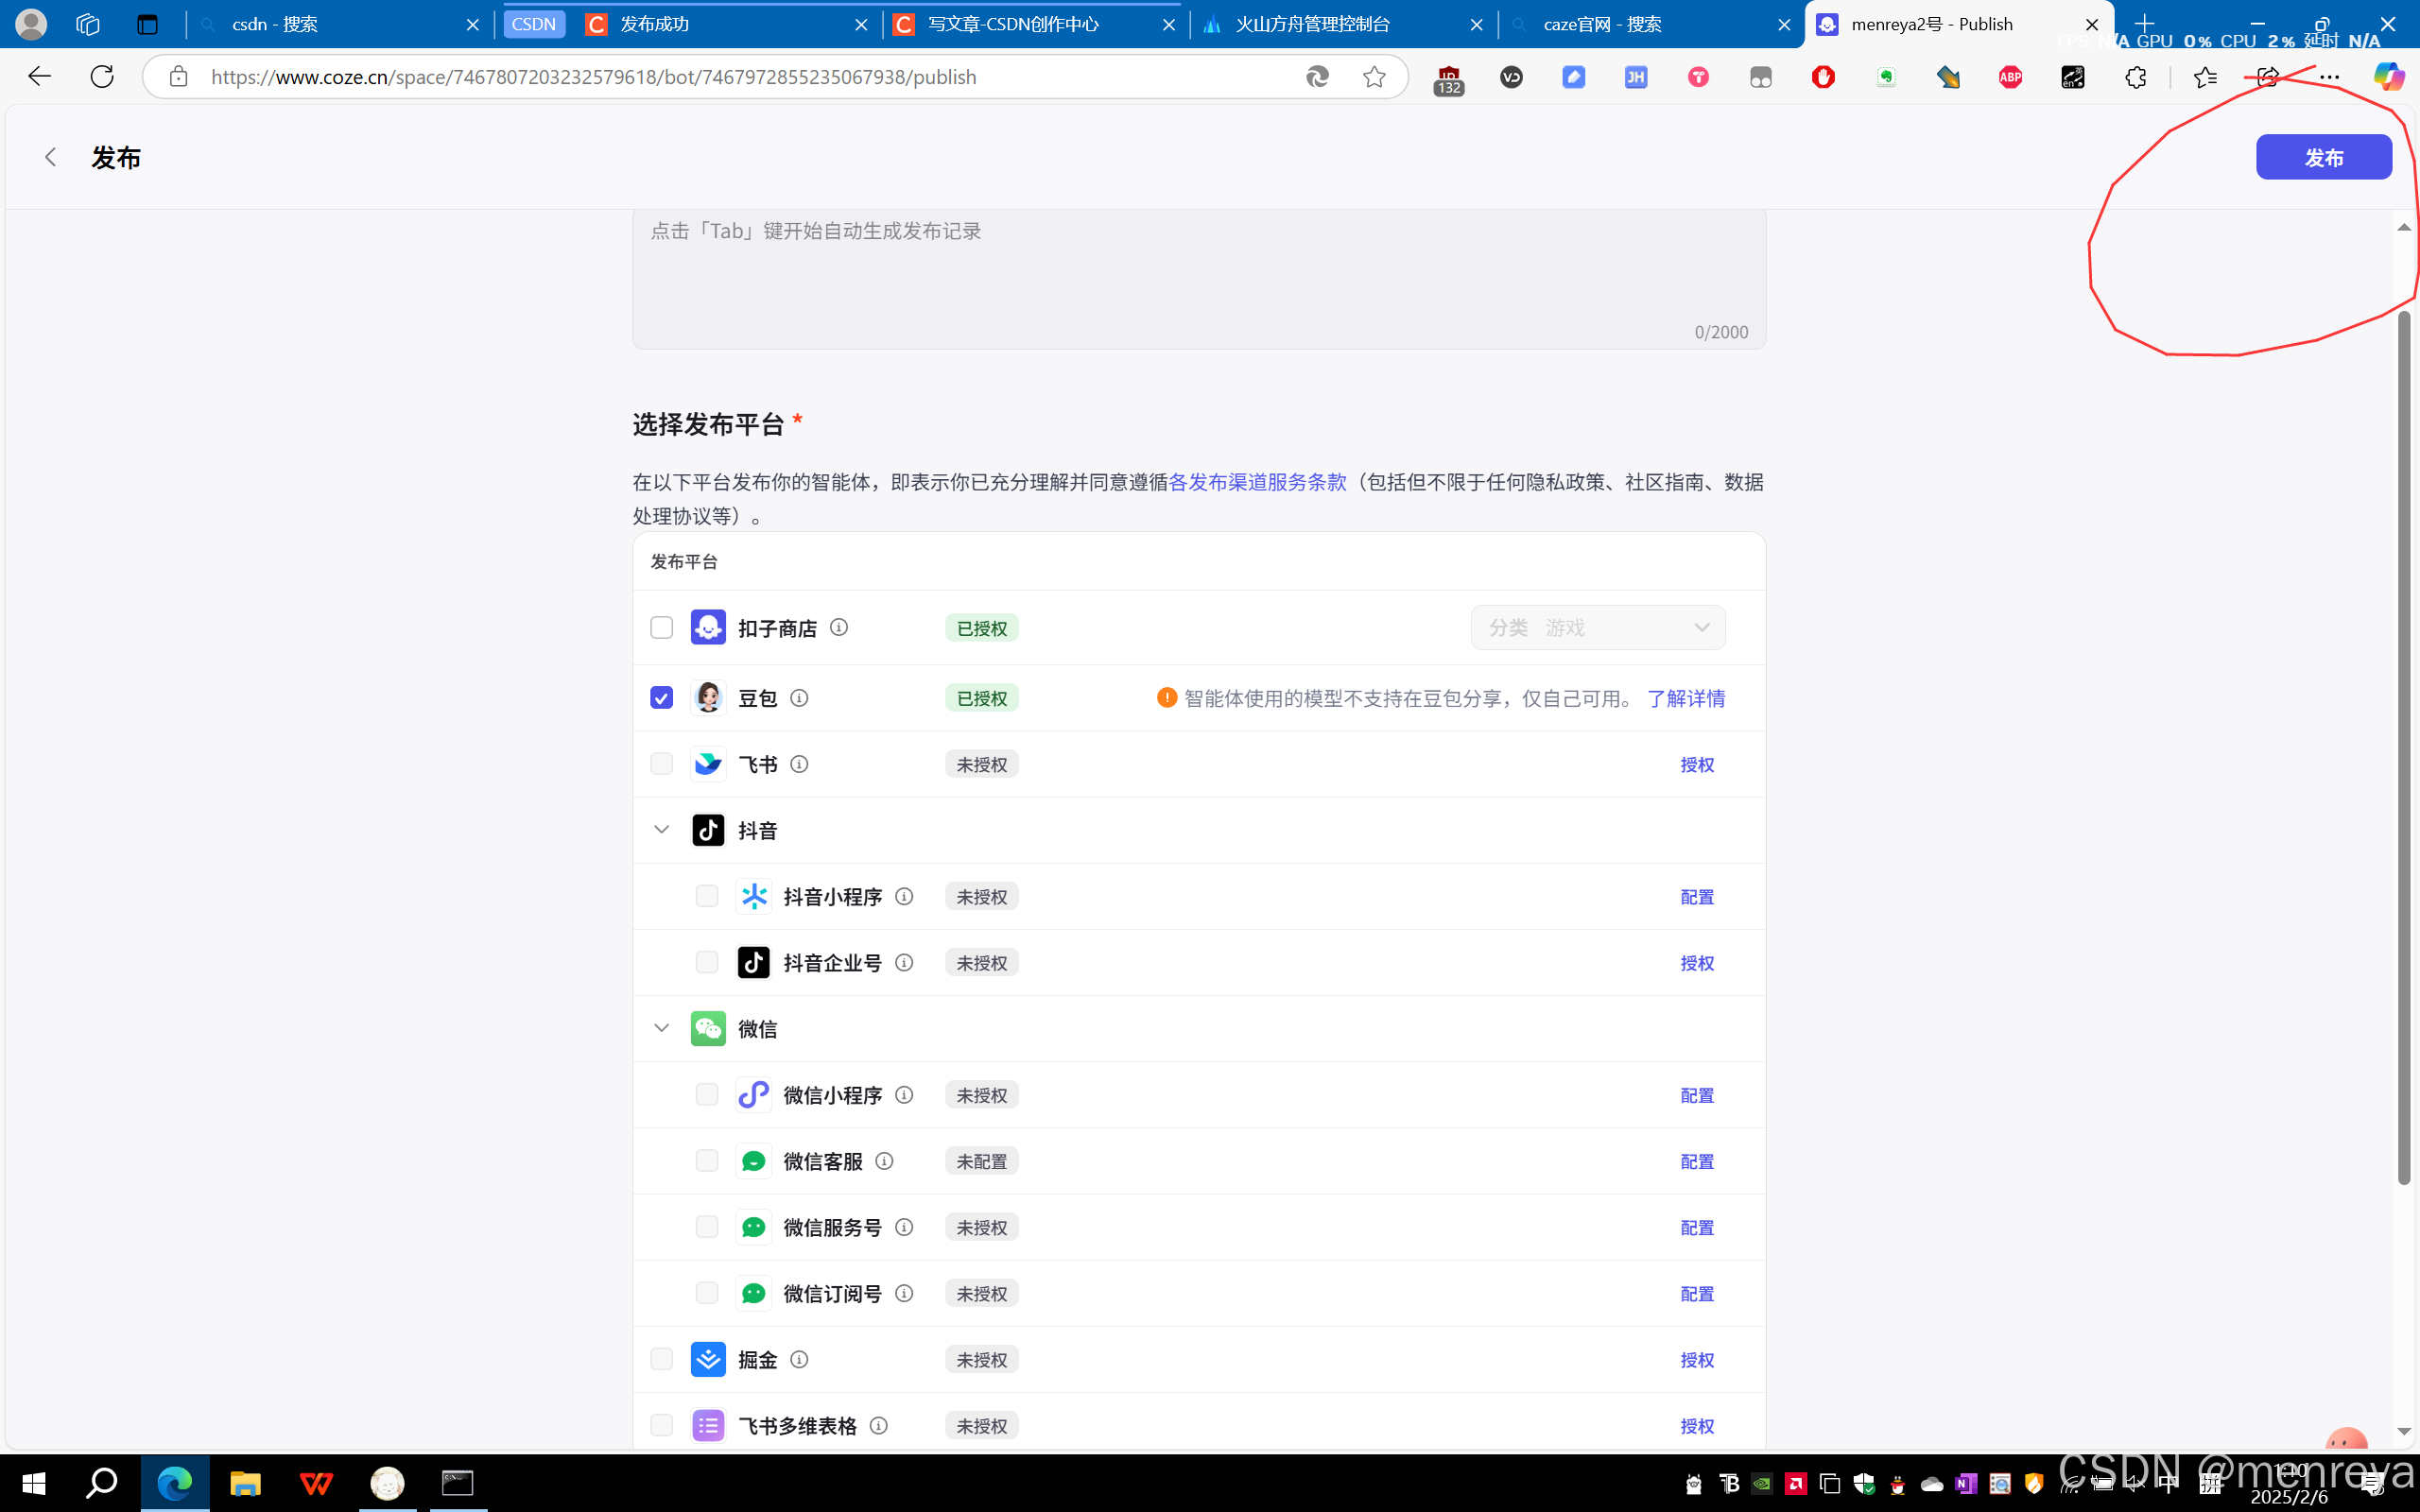The width and height of the screenshot is (2420, 1512).
Task: Enable the 扣子商店 checkbox
Action: point(661,627)
